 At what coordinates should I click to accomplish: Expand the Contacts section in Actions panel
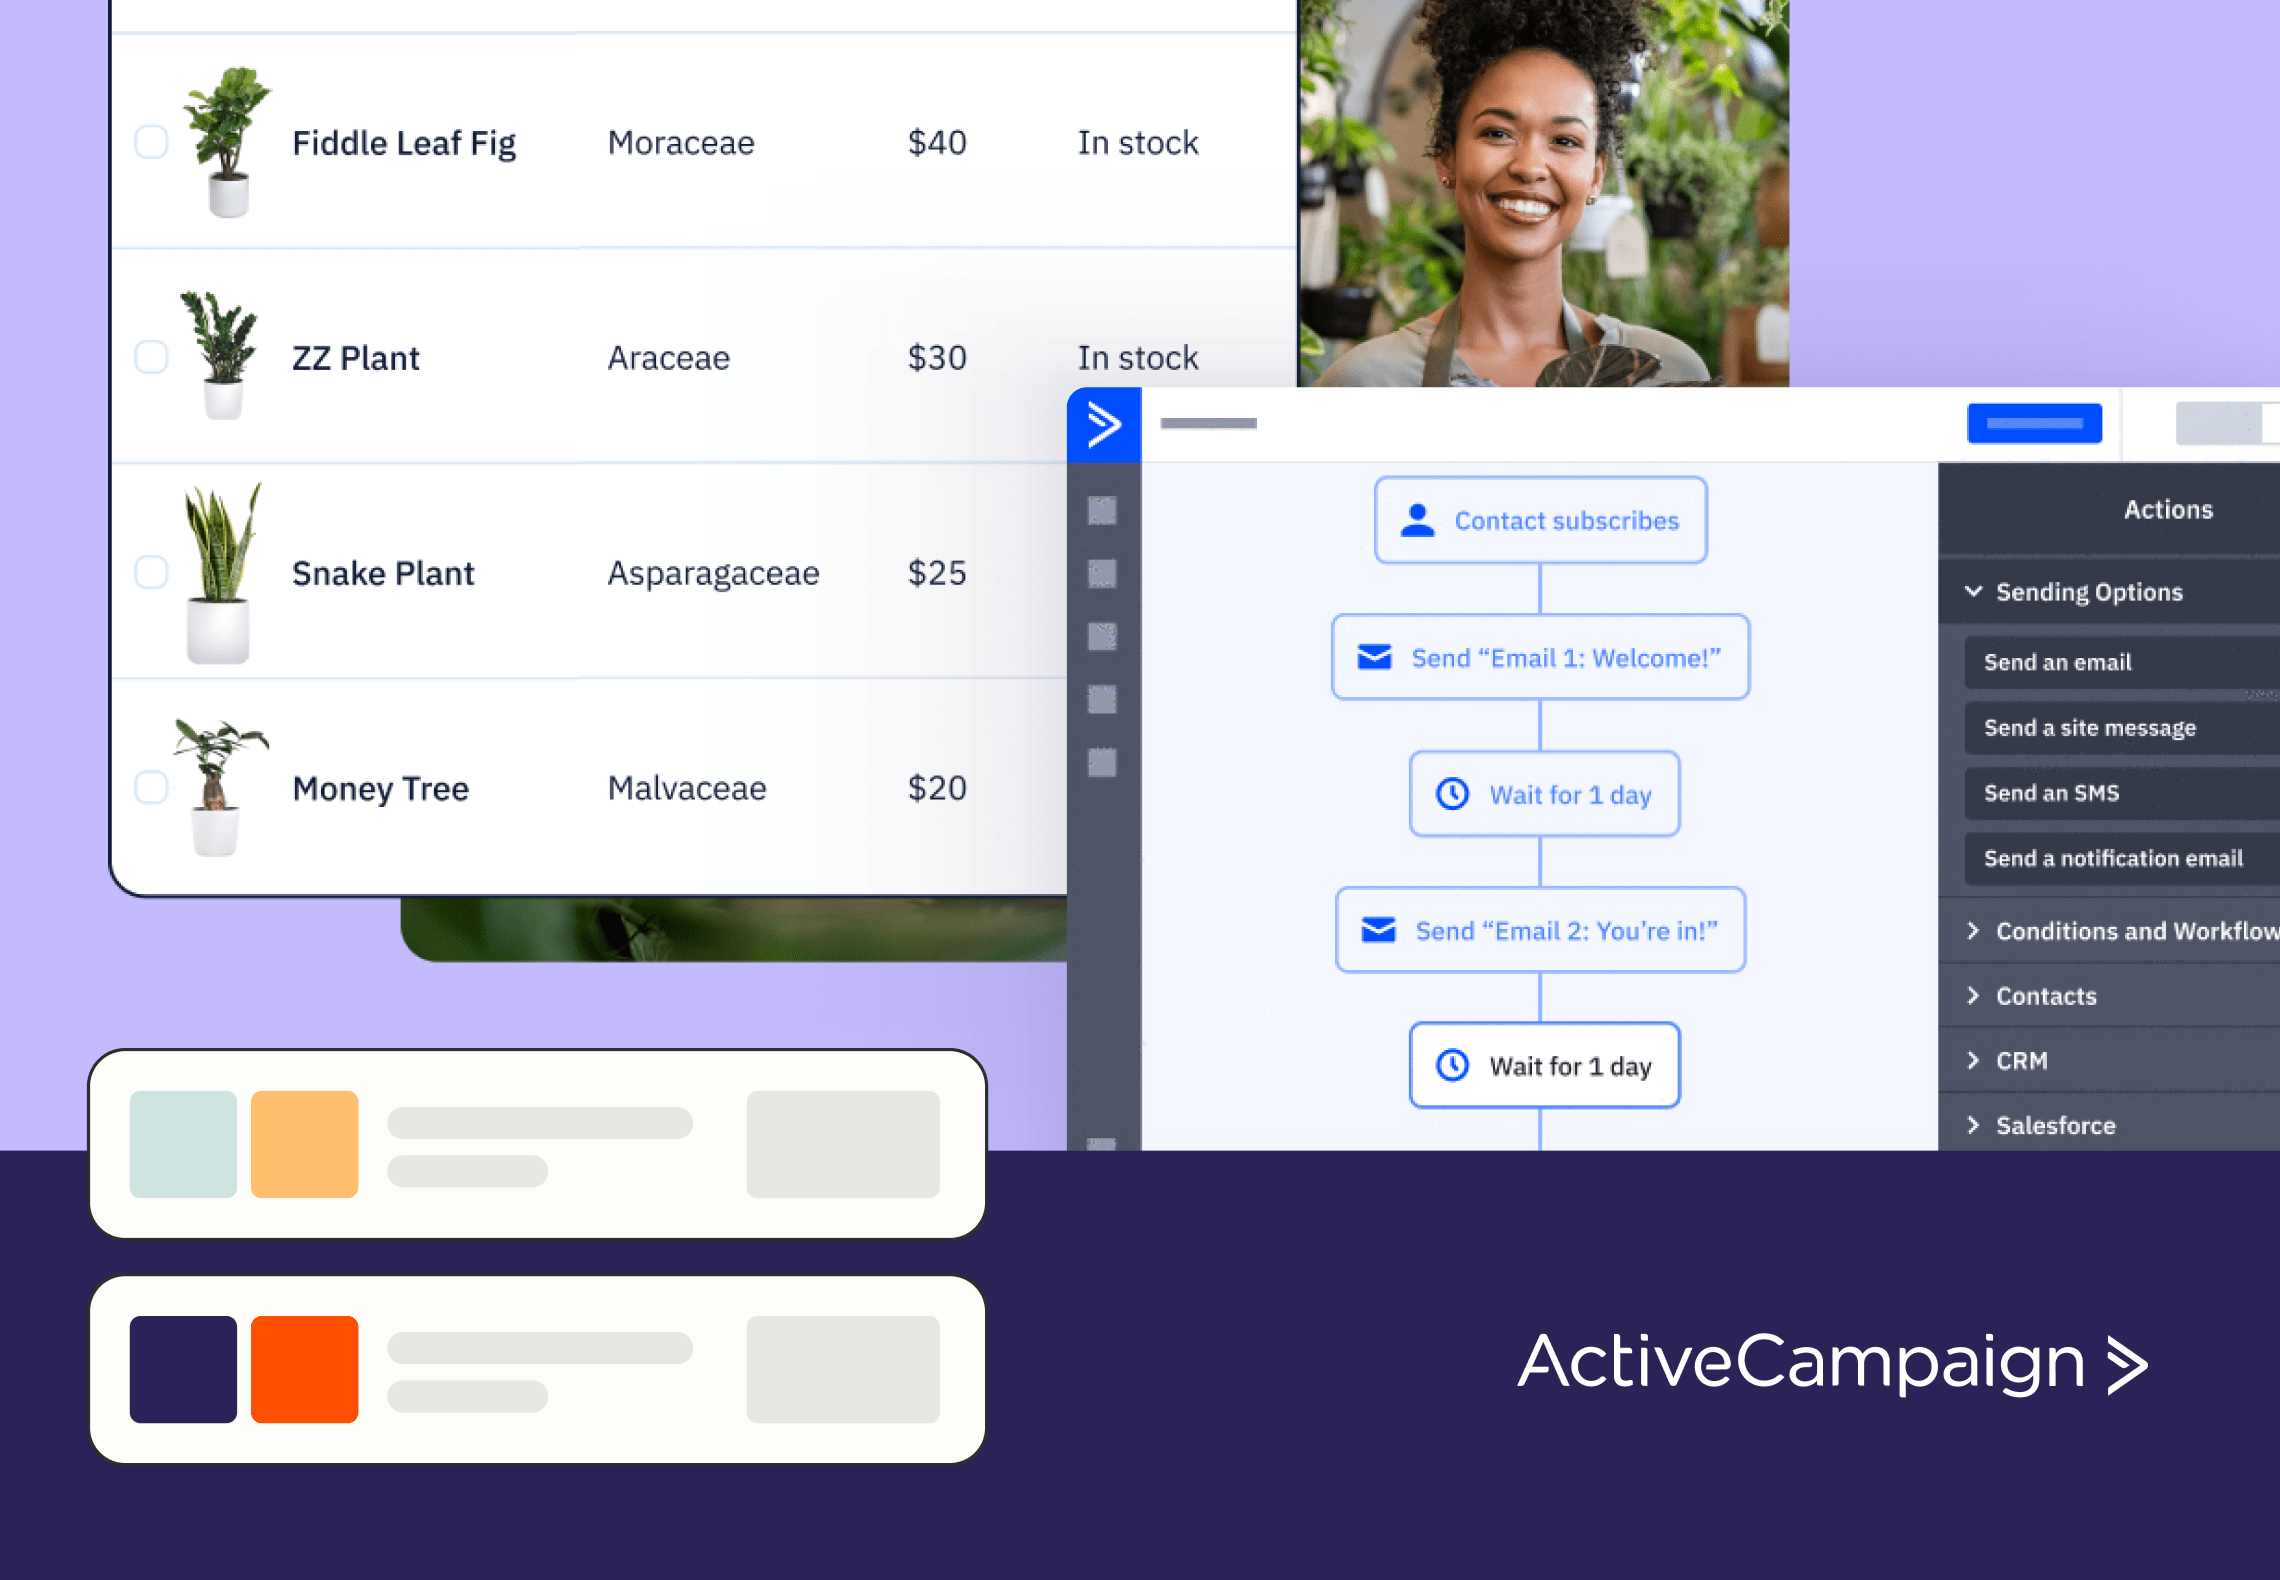pos(2046,996)
